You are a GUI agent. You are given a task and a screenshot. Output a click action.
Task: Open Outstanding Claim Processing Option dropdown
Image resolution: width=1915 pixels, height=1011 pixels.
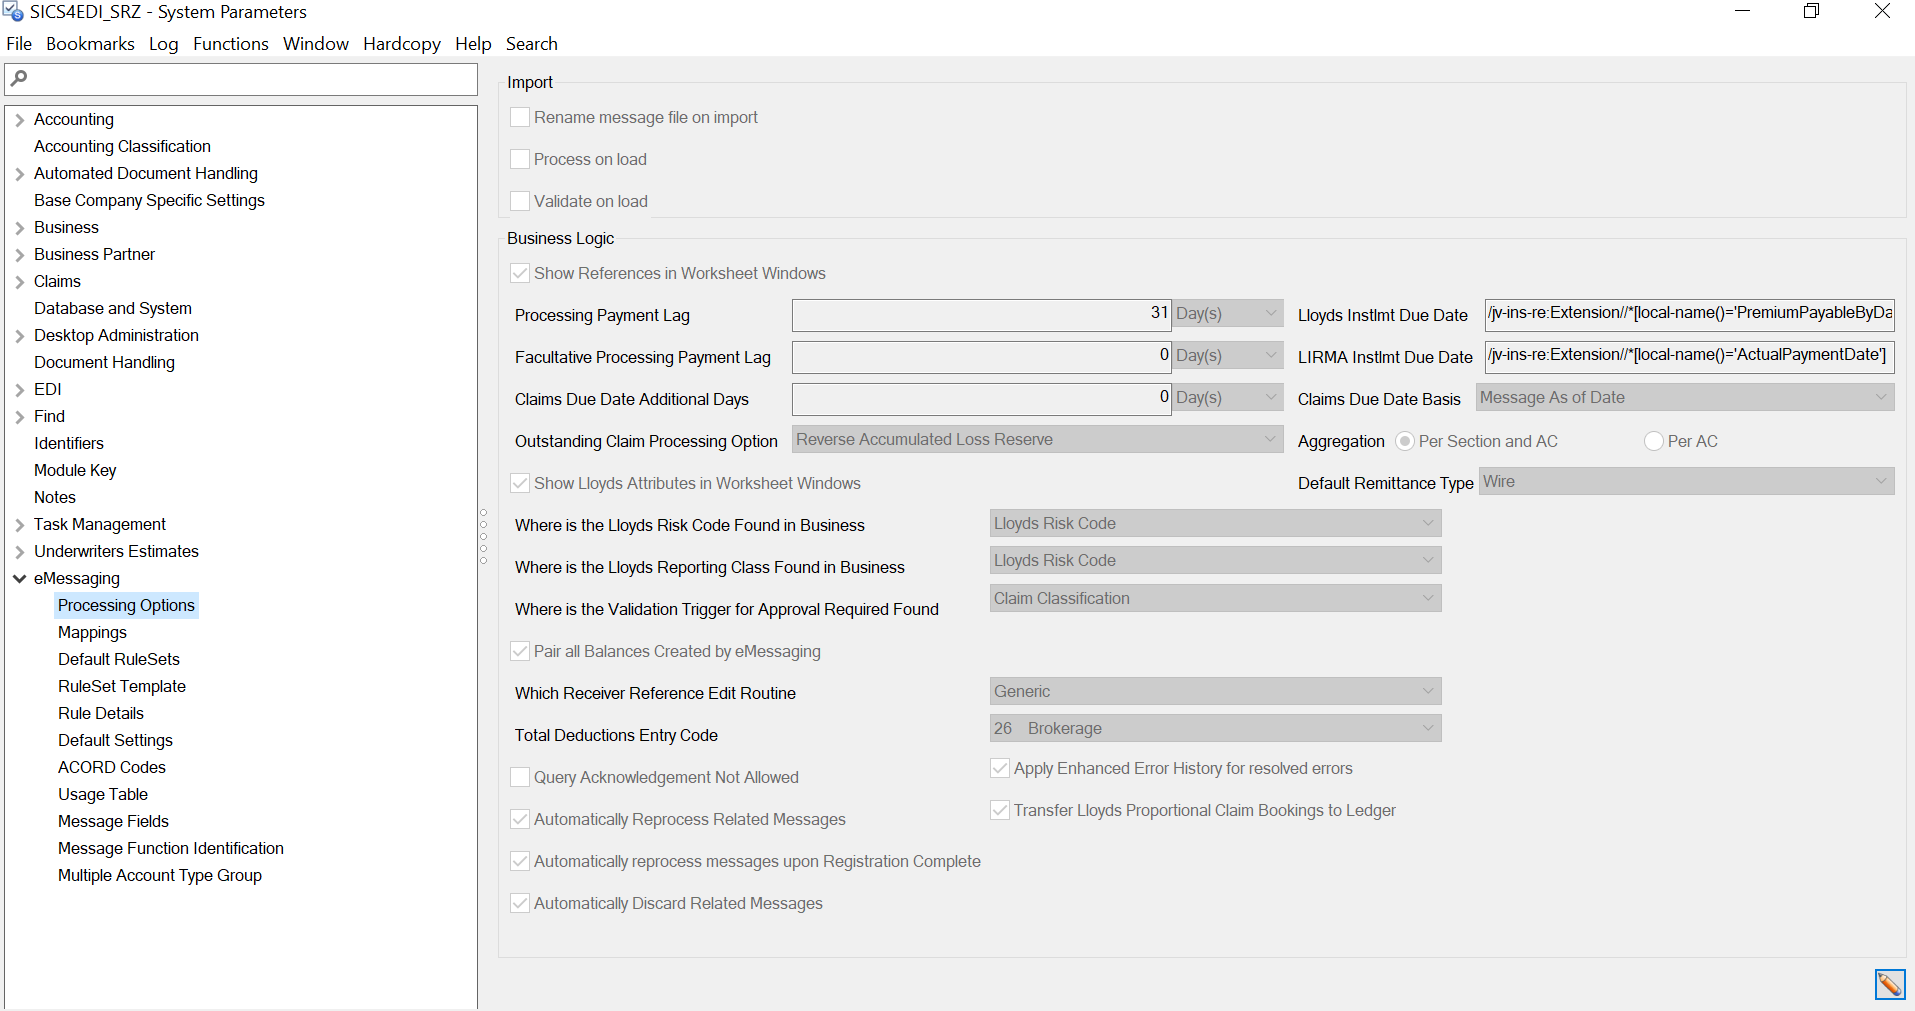click(1037, 440)
